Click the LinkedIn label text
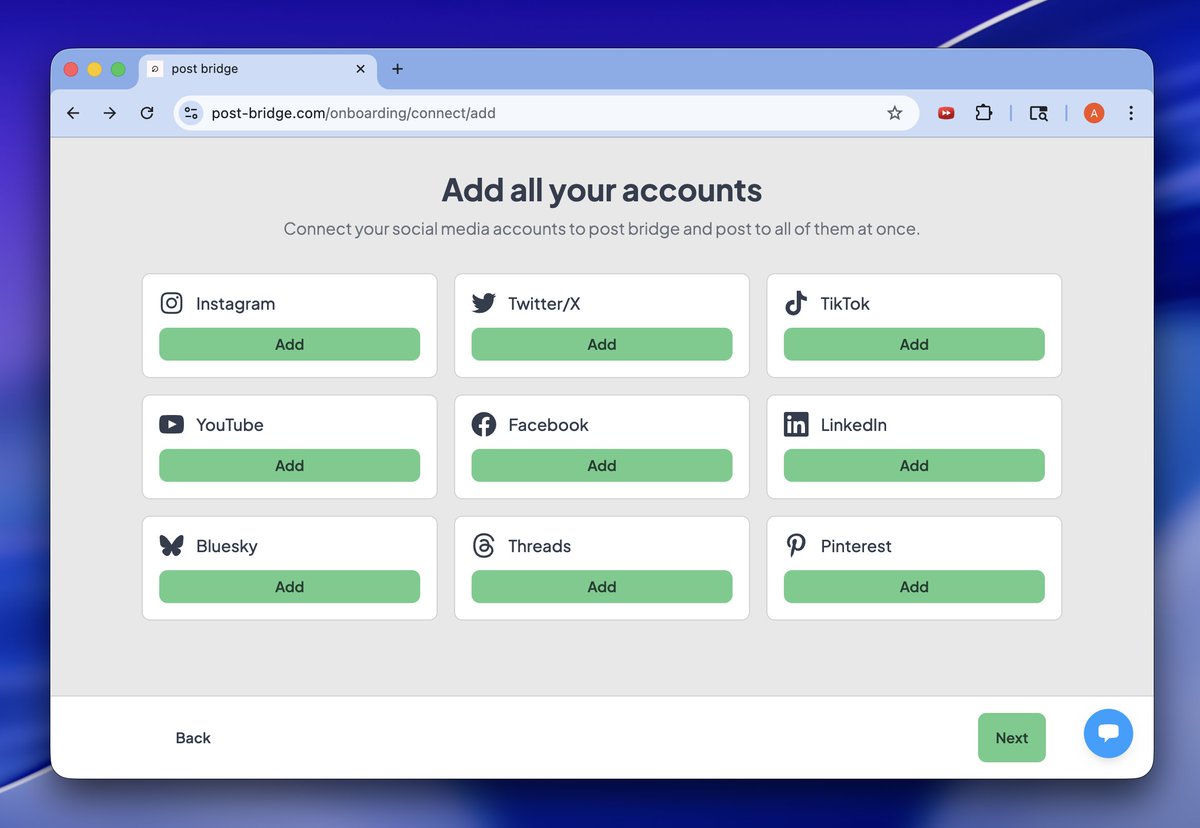The image size is (1200, 828). click(854, 425)
